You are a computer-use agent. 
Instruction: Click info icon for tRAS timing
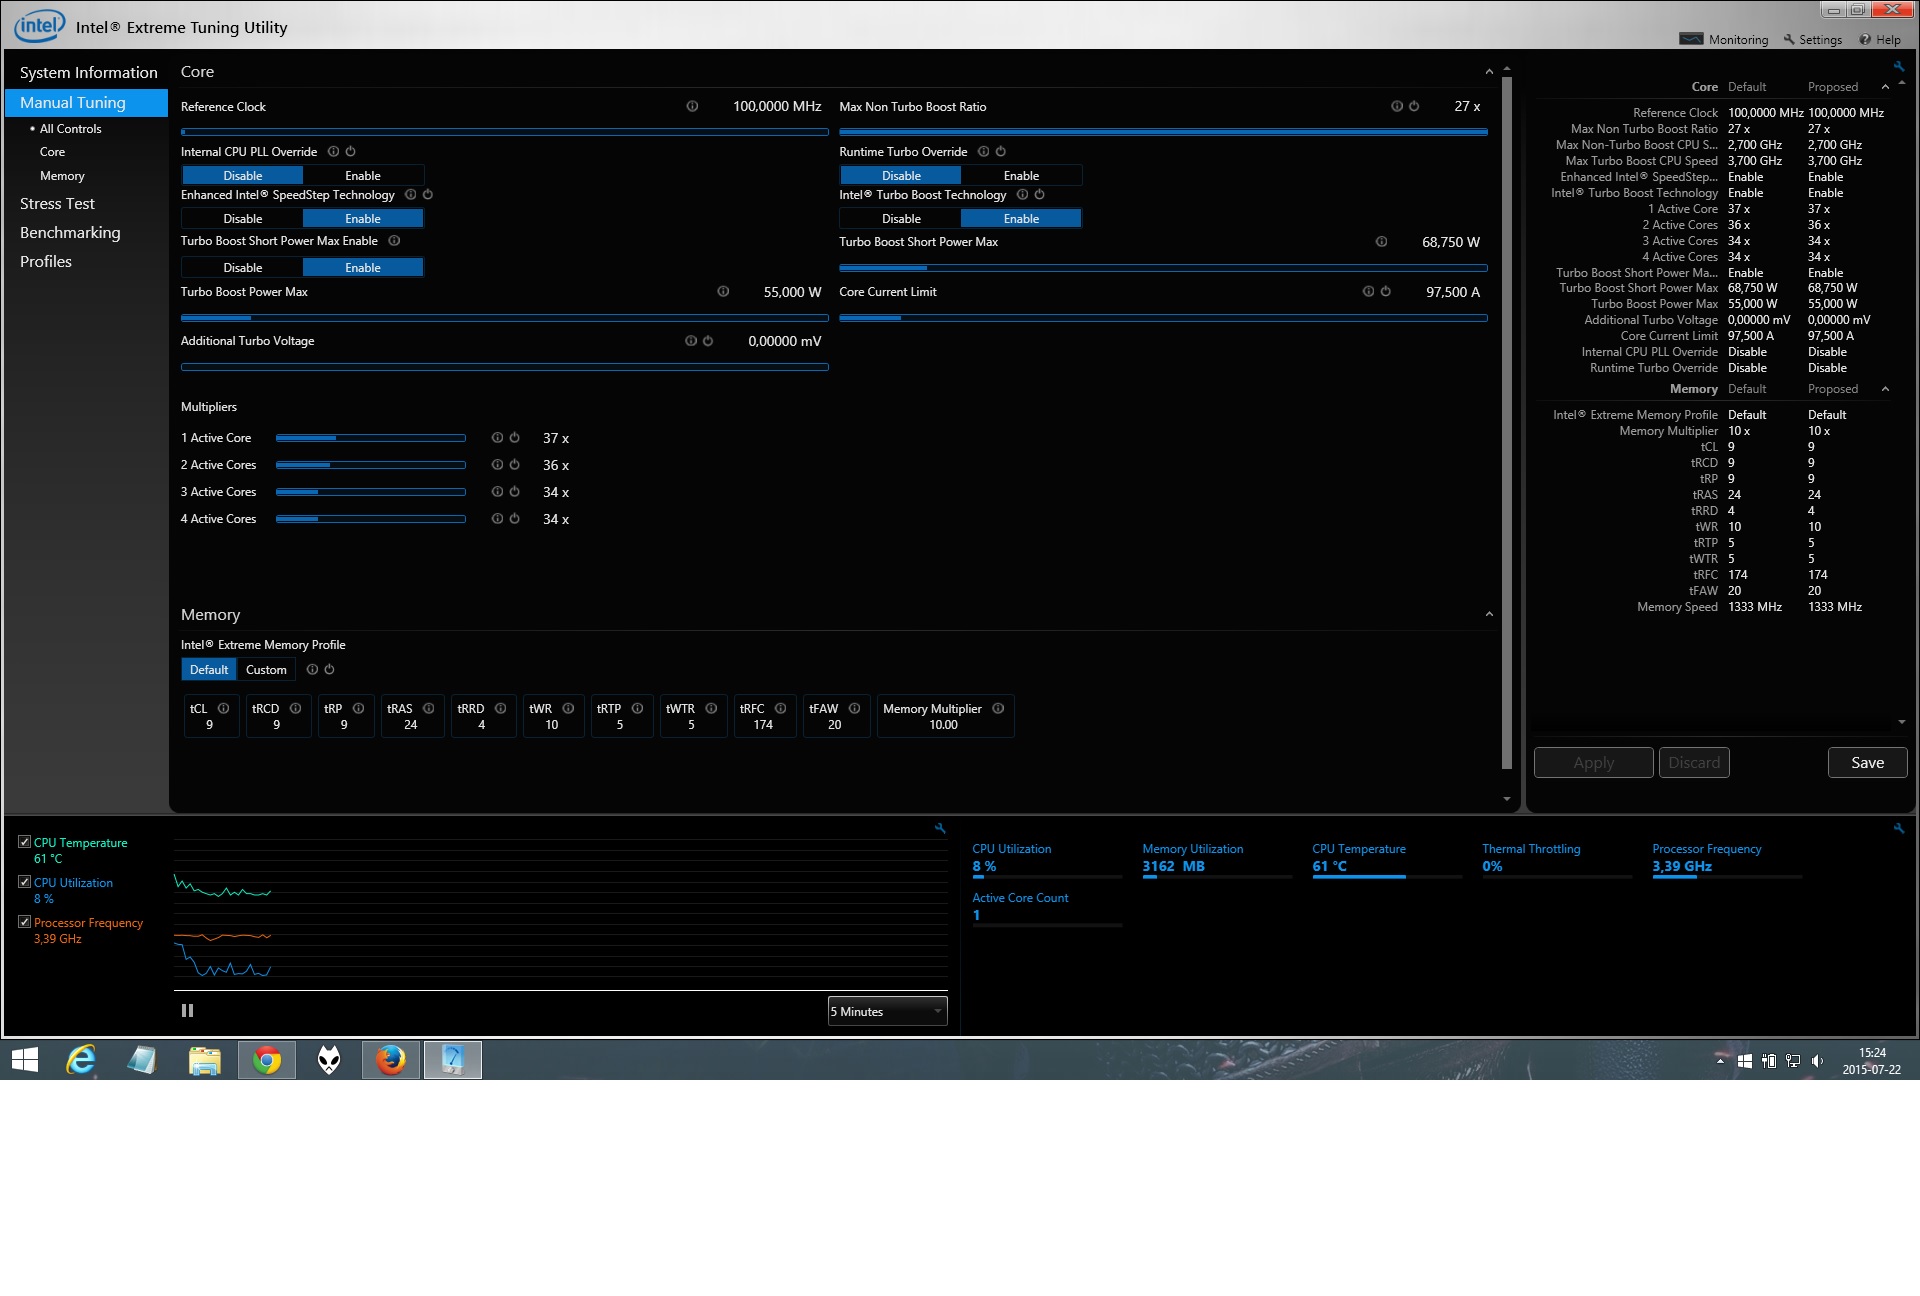(429, 708)
